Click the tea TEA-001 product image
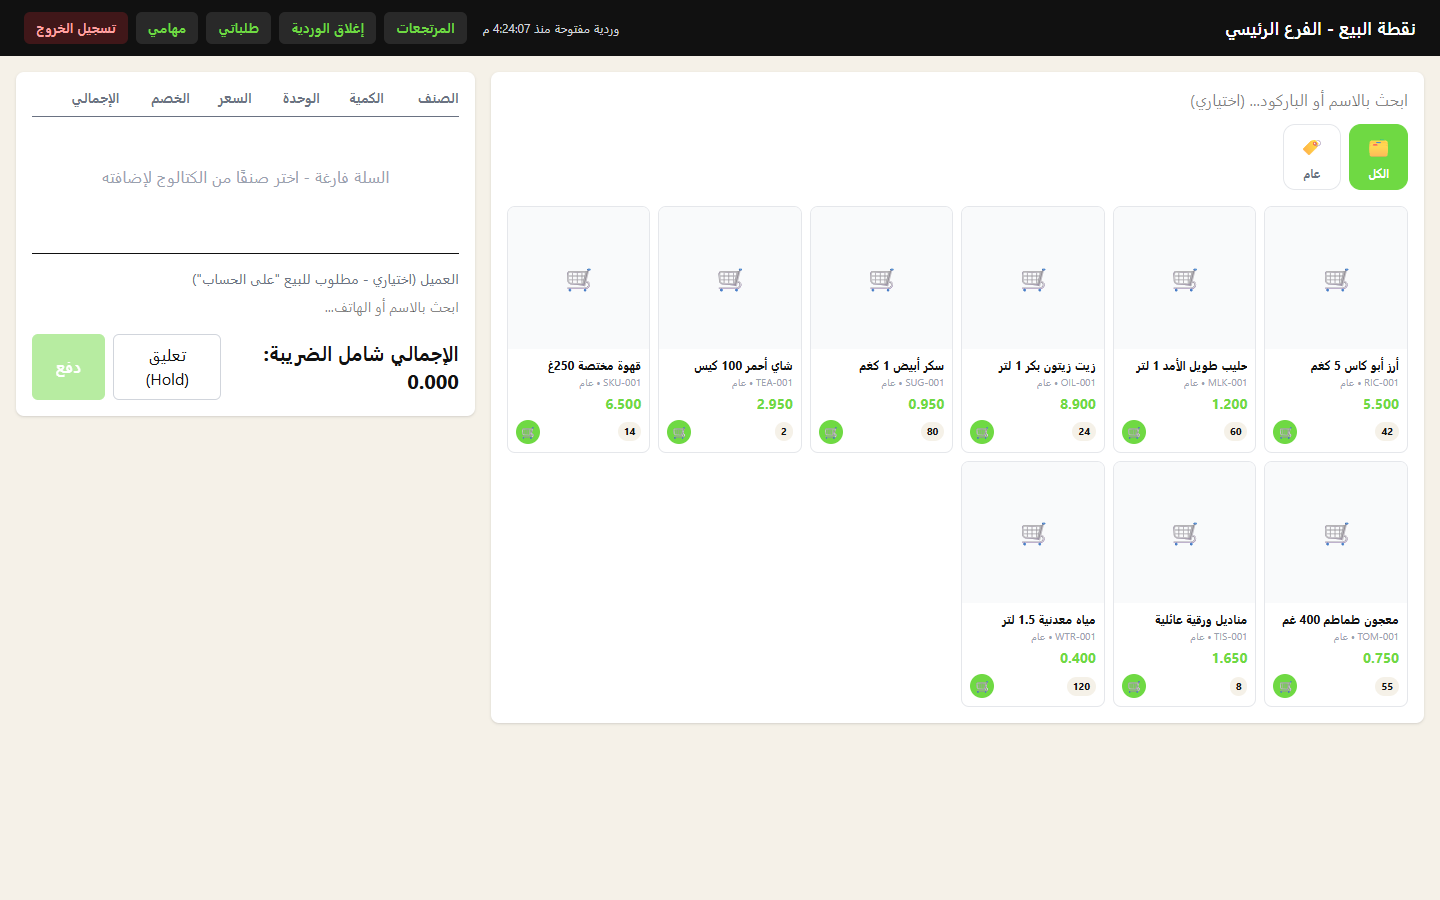 pos(730,279)
